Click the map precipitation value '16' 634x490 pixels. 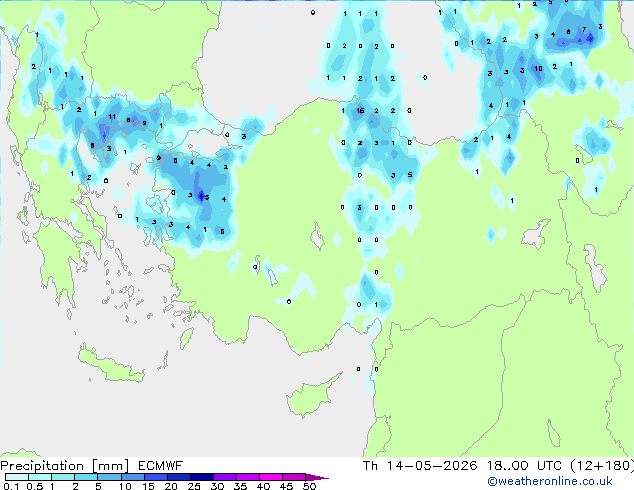coord(360,110)
